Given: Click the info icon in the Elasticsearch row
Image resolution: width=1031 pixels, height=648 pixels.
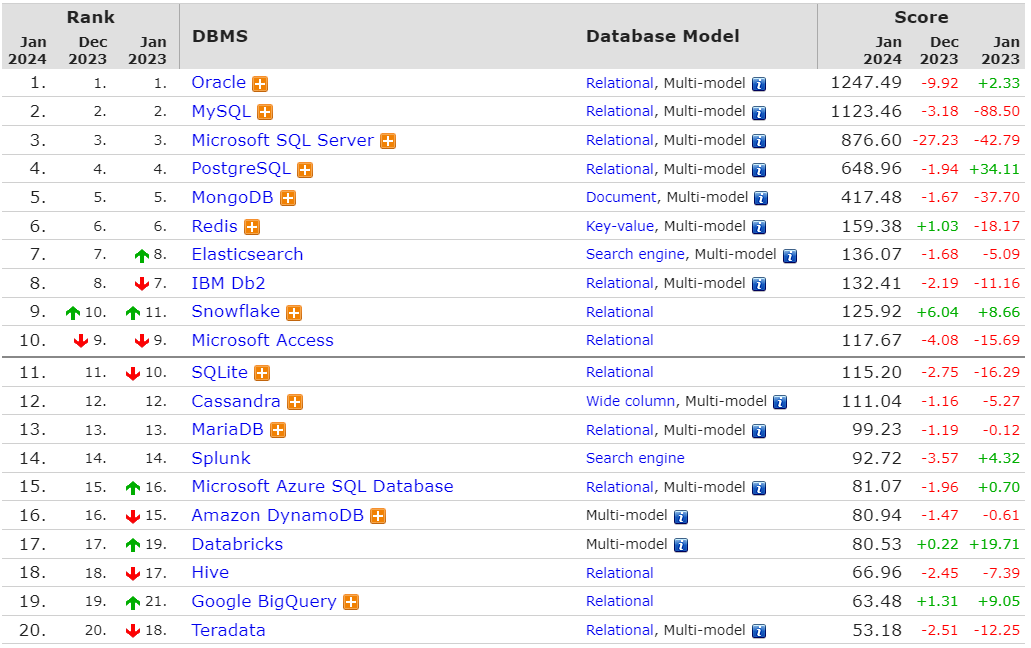Looking at the screenshot, I should [x=790, y=256].
